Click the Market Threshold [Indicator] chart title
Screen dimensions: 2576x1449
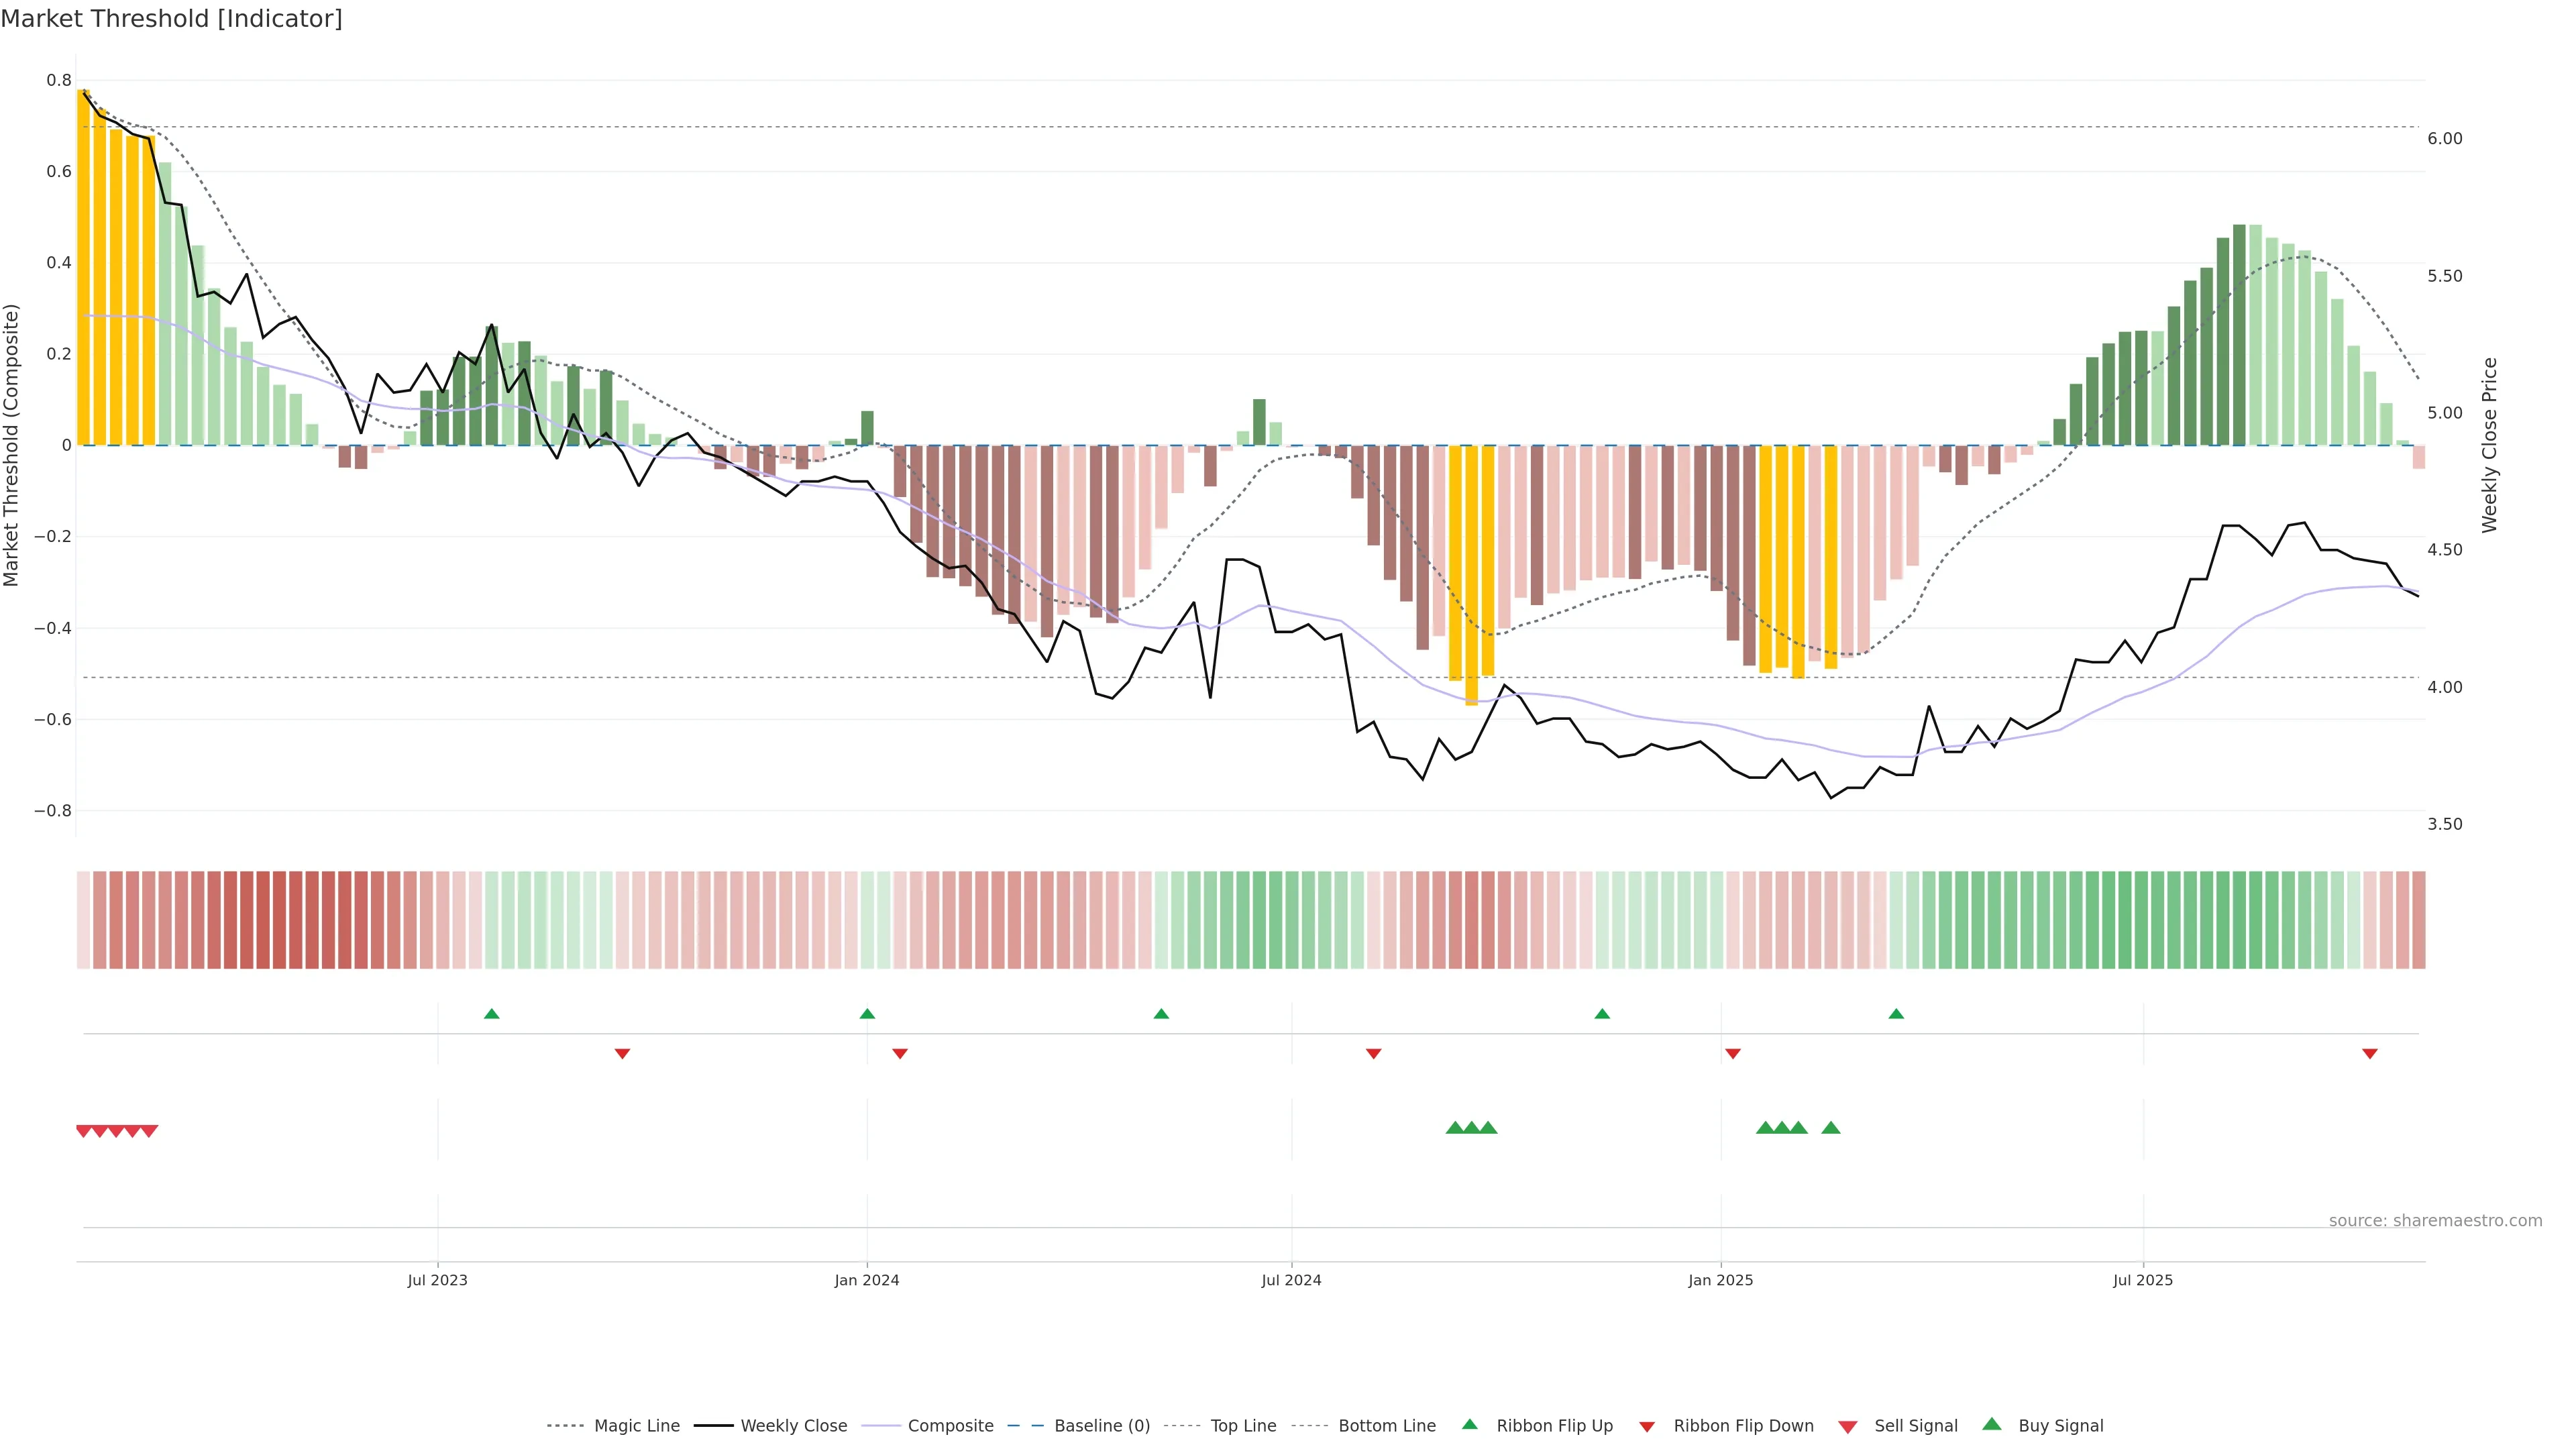click(x=171, y=19)
